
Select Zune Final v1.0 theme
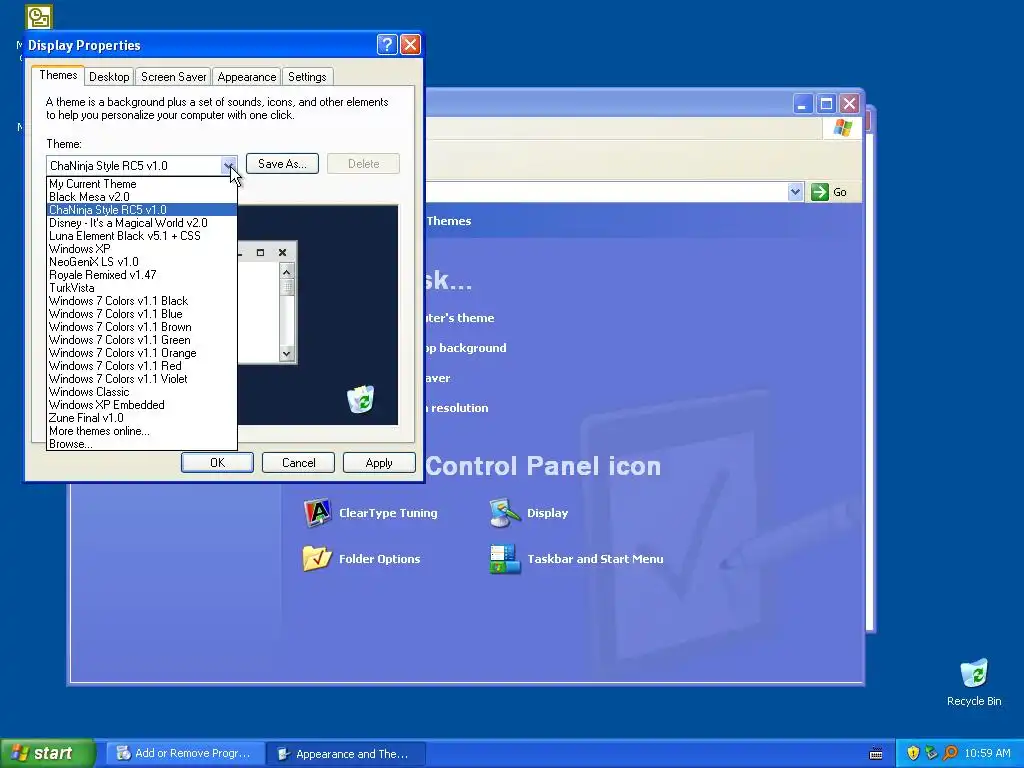point(142,418)
